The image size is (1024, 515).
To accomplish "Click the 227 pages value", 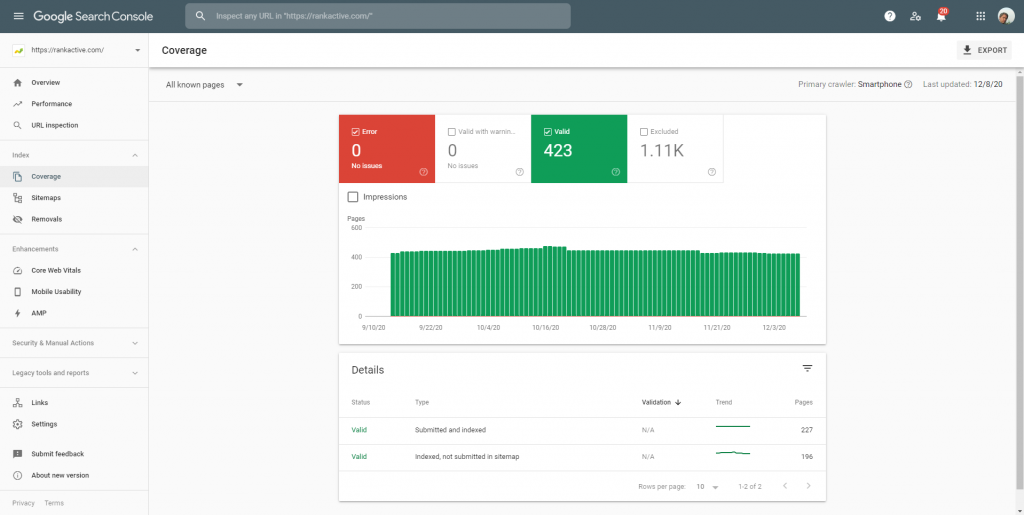I will click(807, 430).
